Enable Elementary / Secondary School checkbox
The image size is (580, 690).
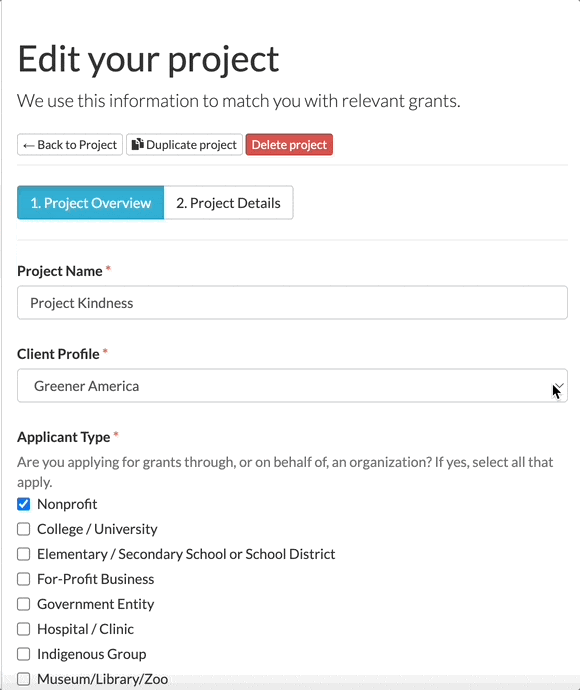(24, 554)
